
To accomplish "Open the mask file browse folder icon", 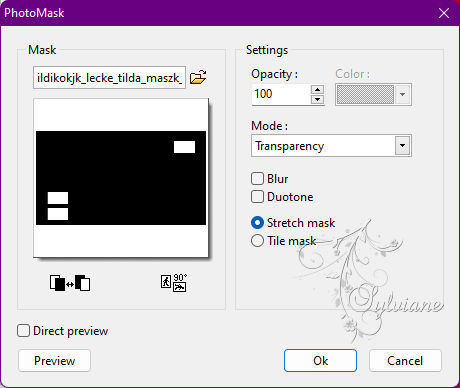I will [198, 77].
